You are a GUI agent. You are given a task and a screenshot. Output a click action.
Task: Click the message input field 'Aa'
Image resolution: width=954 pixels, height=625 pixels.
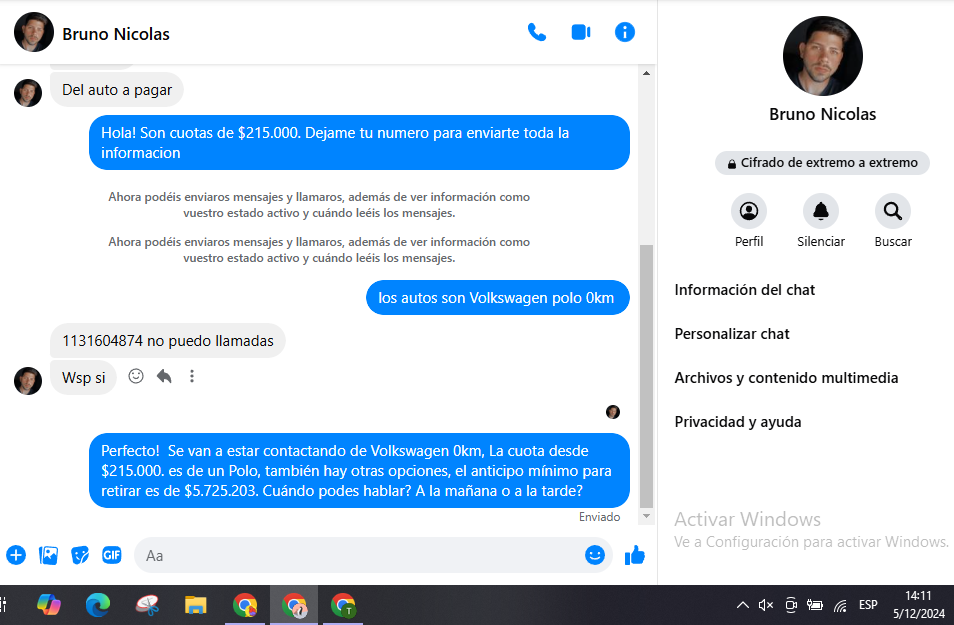(359, 555)
